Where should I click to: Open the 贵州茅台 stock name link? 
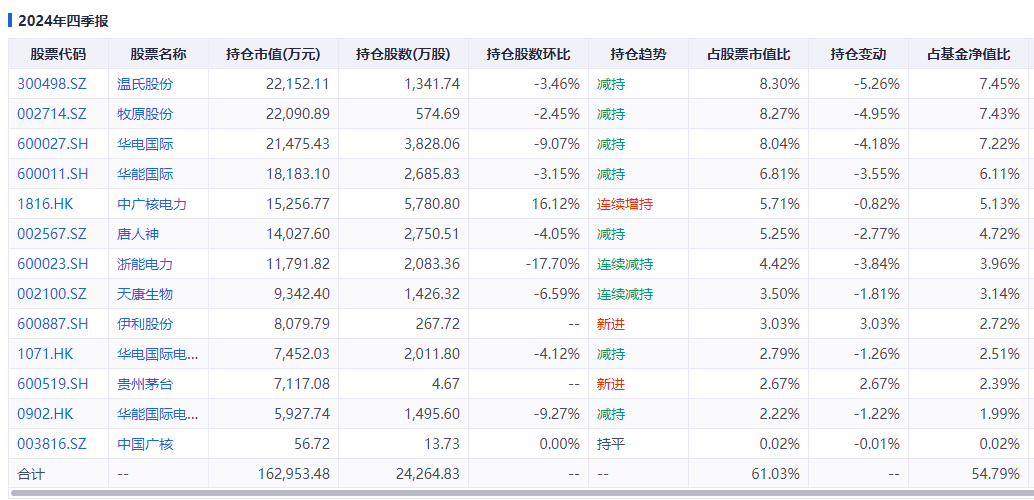(x=145, y=385)
